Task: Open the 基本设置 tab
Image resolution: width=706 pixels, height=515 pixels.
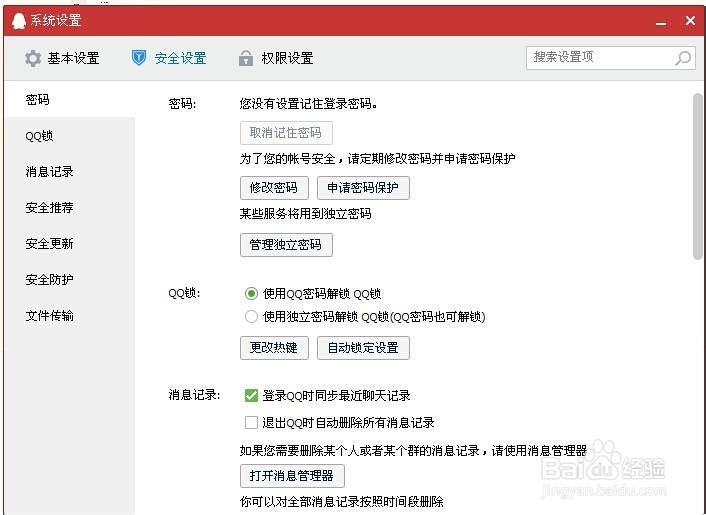Action: pyautogui.click(x=62, y=59)
